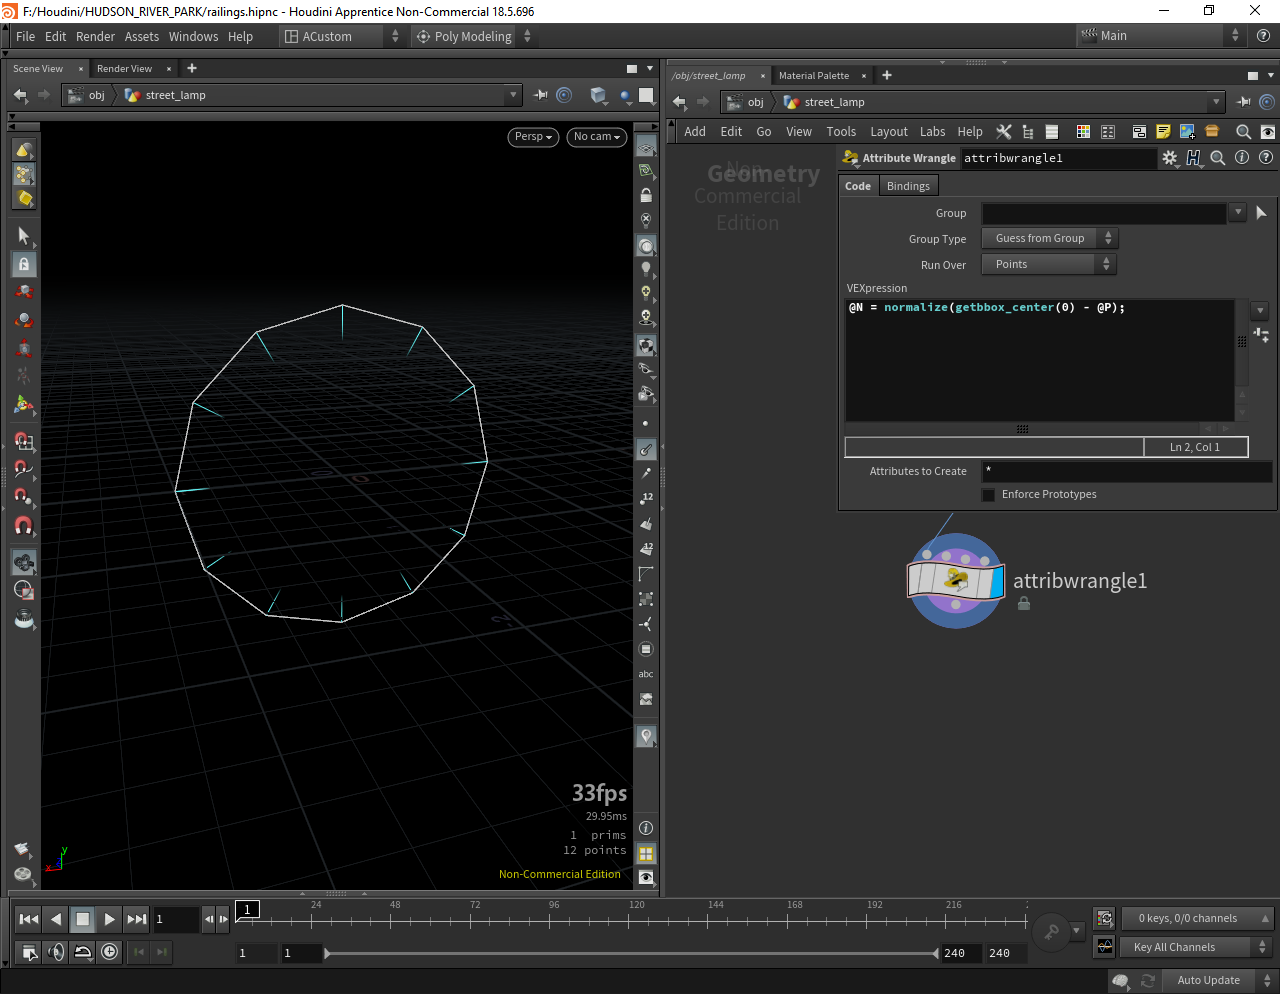This screenshot has height=994, width=1280.
Task: Select the arrow Select tool in viewport toolbar
Action: tap(24, 236)
